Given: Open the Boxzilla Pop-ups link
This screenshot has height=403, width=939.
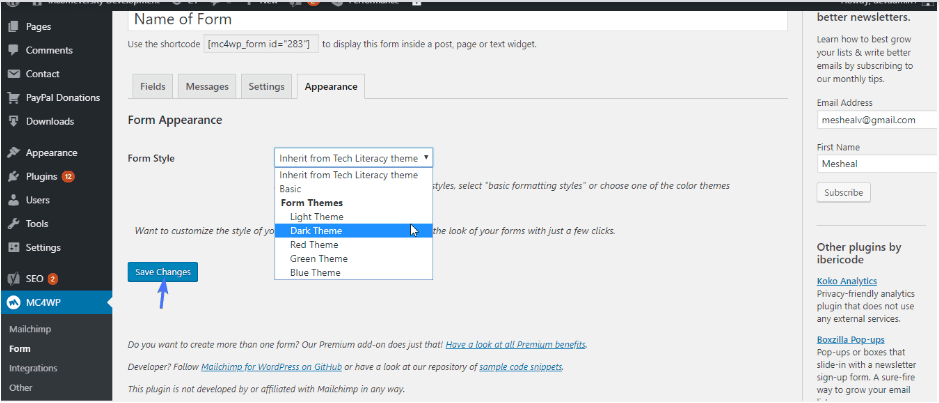Looking at the screenshot, I should [x=850, y=340].
